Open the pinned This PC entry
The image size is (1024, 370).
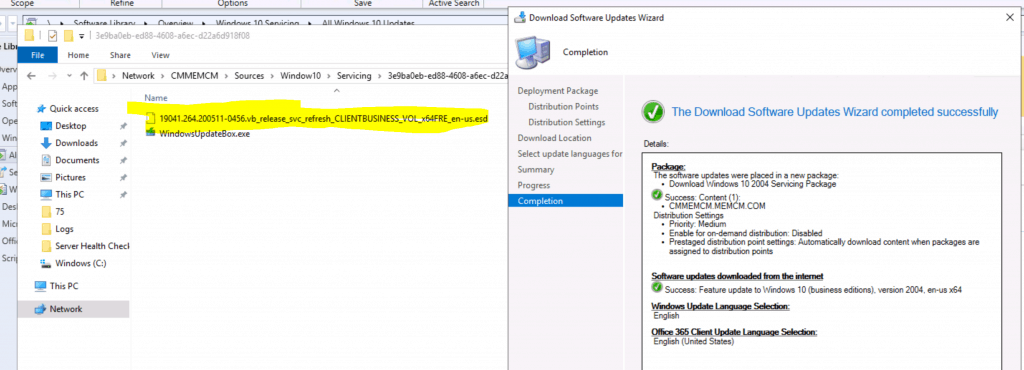pyautogui.click(x=69, y=194)
